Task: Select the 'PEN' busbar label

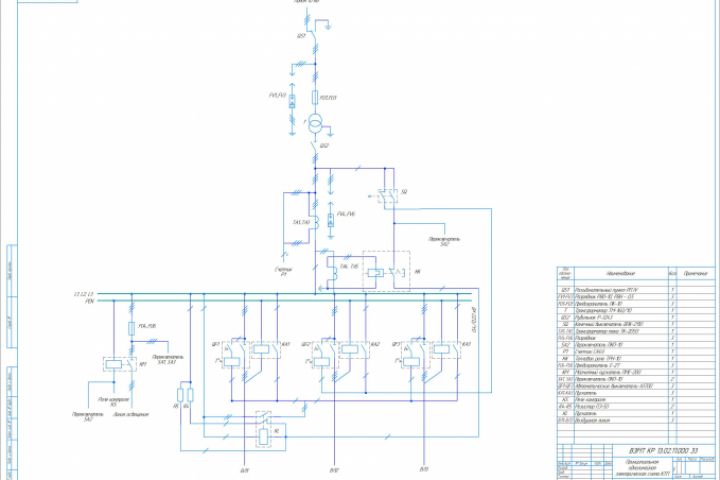Action: [x=89, y=301]
